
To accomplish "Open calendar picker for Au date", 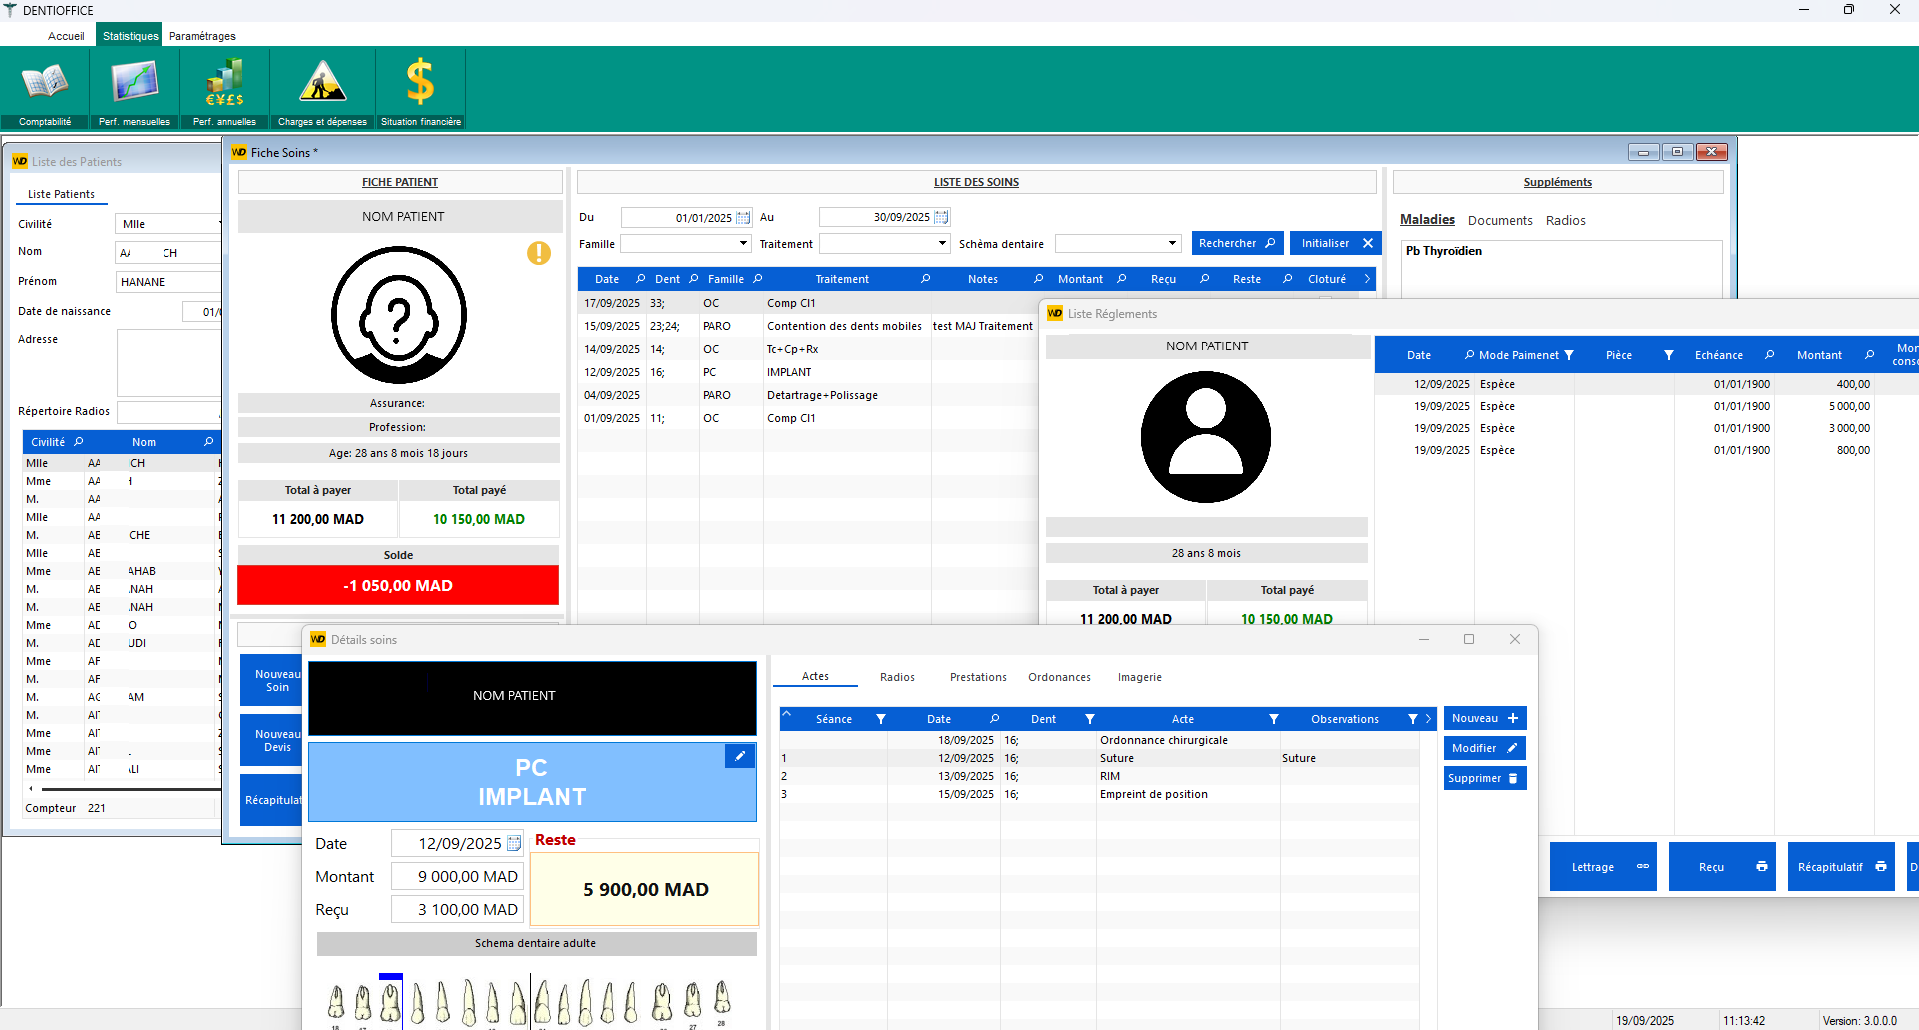I will (941, 218).
